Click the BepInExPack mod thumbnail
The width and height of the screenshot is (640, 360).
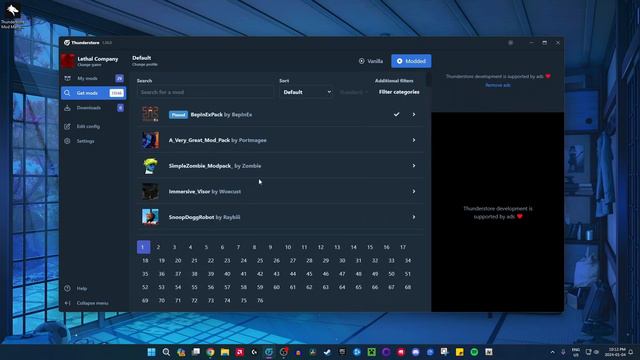[x=150, y=114]
